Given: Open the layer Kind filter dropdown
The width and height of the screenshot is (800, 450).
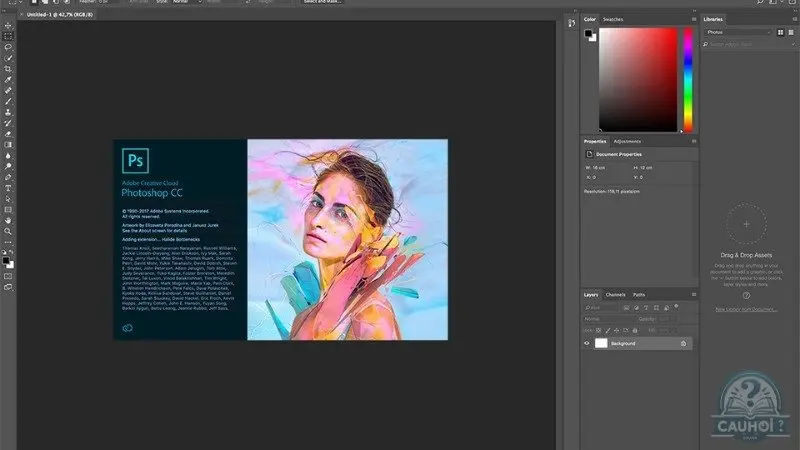Looking at the screenshot, I should tap(601, 308).
